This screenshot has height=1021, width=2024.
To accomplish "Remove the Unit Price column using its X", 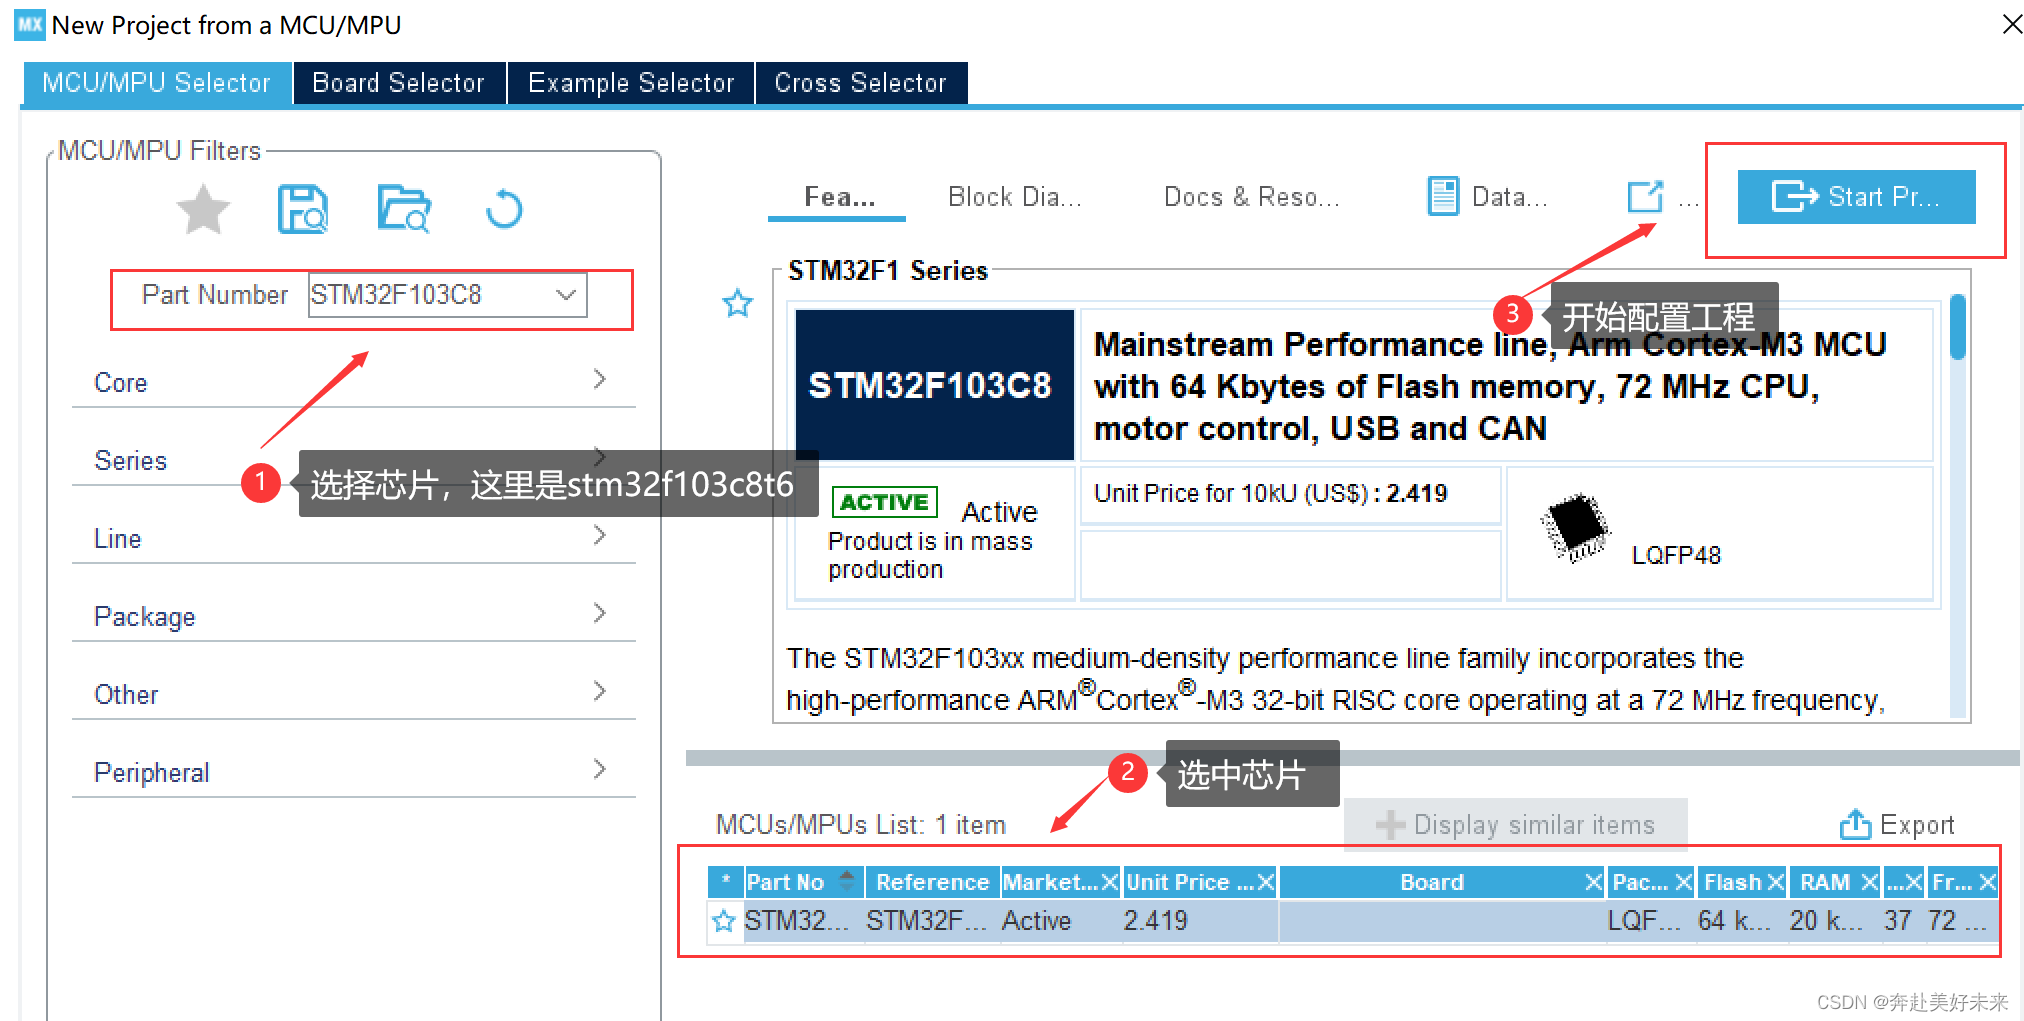I will pyautogui.click(x=1266, y=882).
